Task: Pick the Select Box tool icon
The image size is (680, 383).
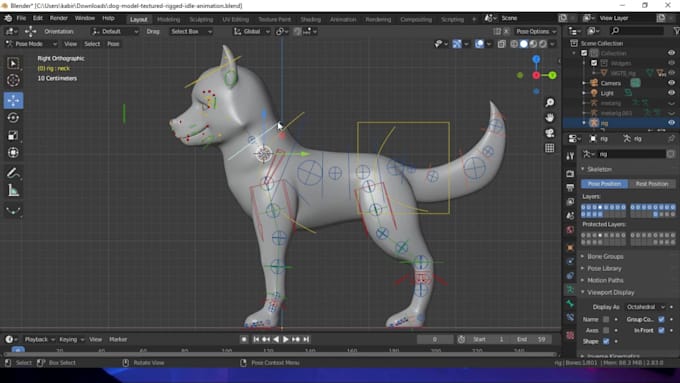Action: pyautogui.click(x=13, y=63)
